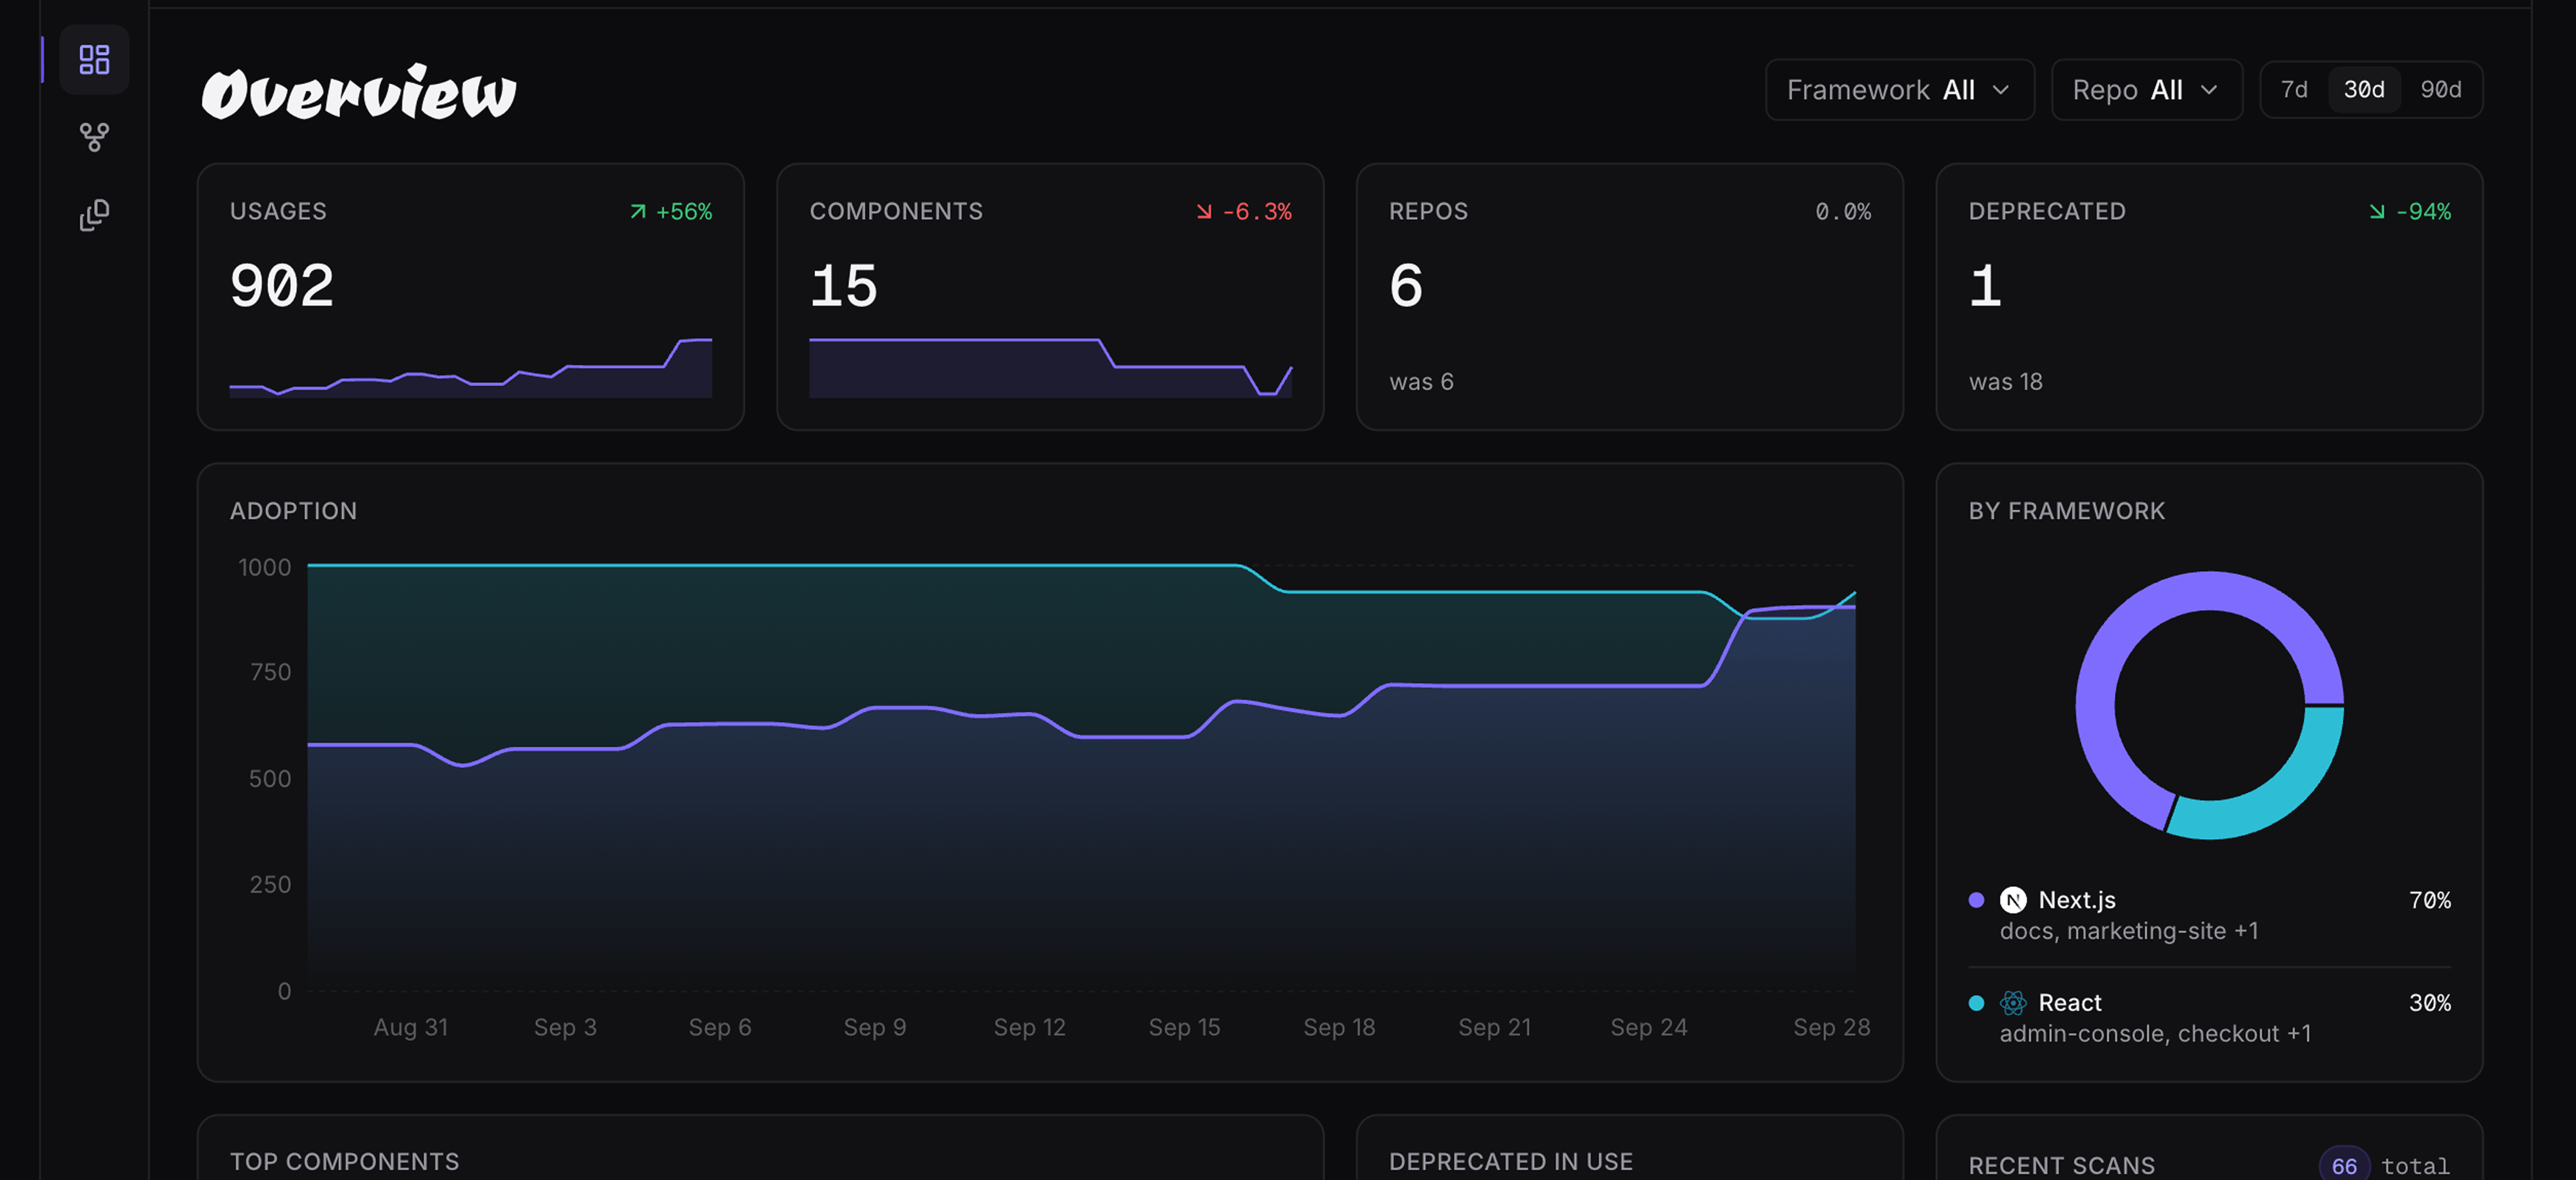Switch time range to 90d
This screenshot has height=1180, width=2576.
[2440, 90]
